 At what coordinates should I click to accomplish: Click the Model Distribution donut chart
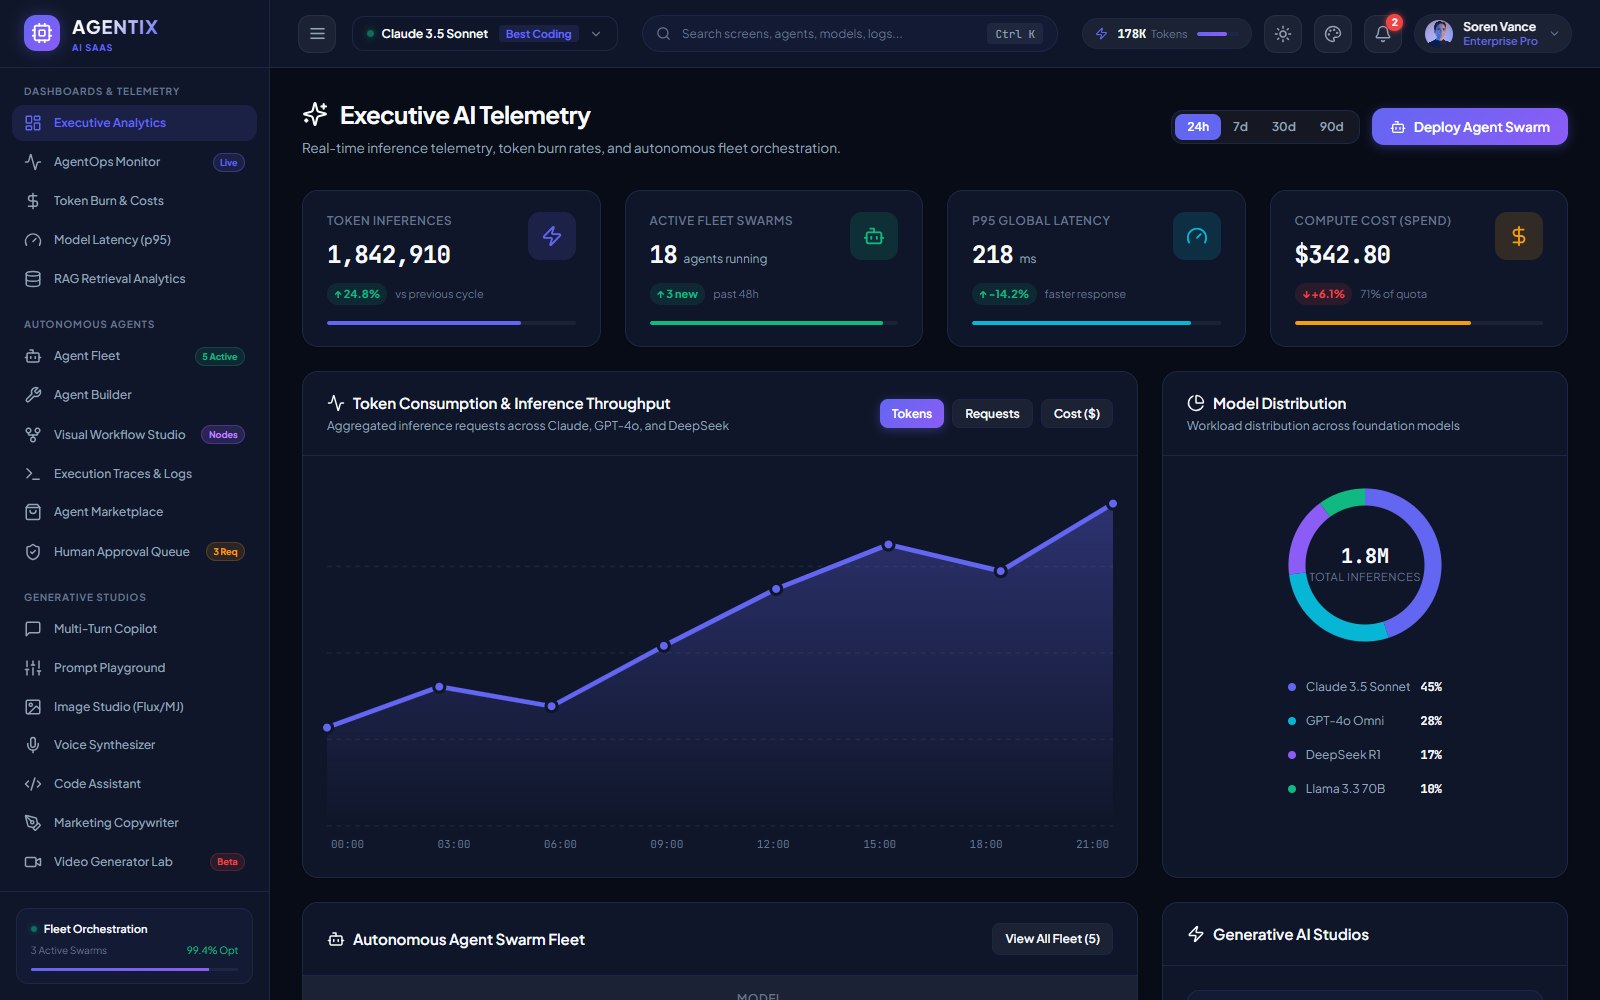pyautogui.click(x=1364, y=565)
